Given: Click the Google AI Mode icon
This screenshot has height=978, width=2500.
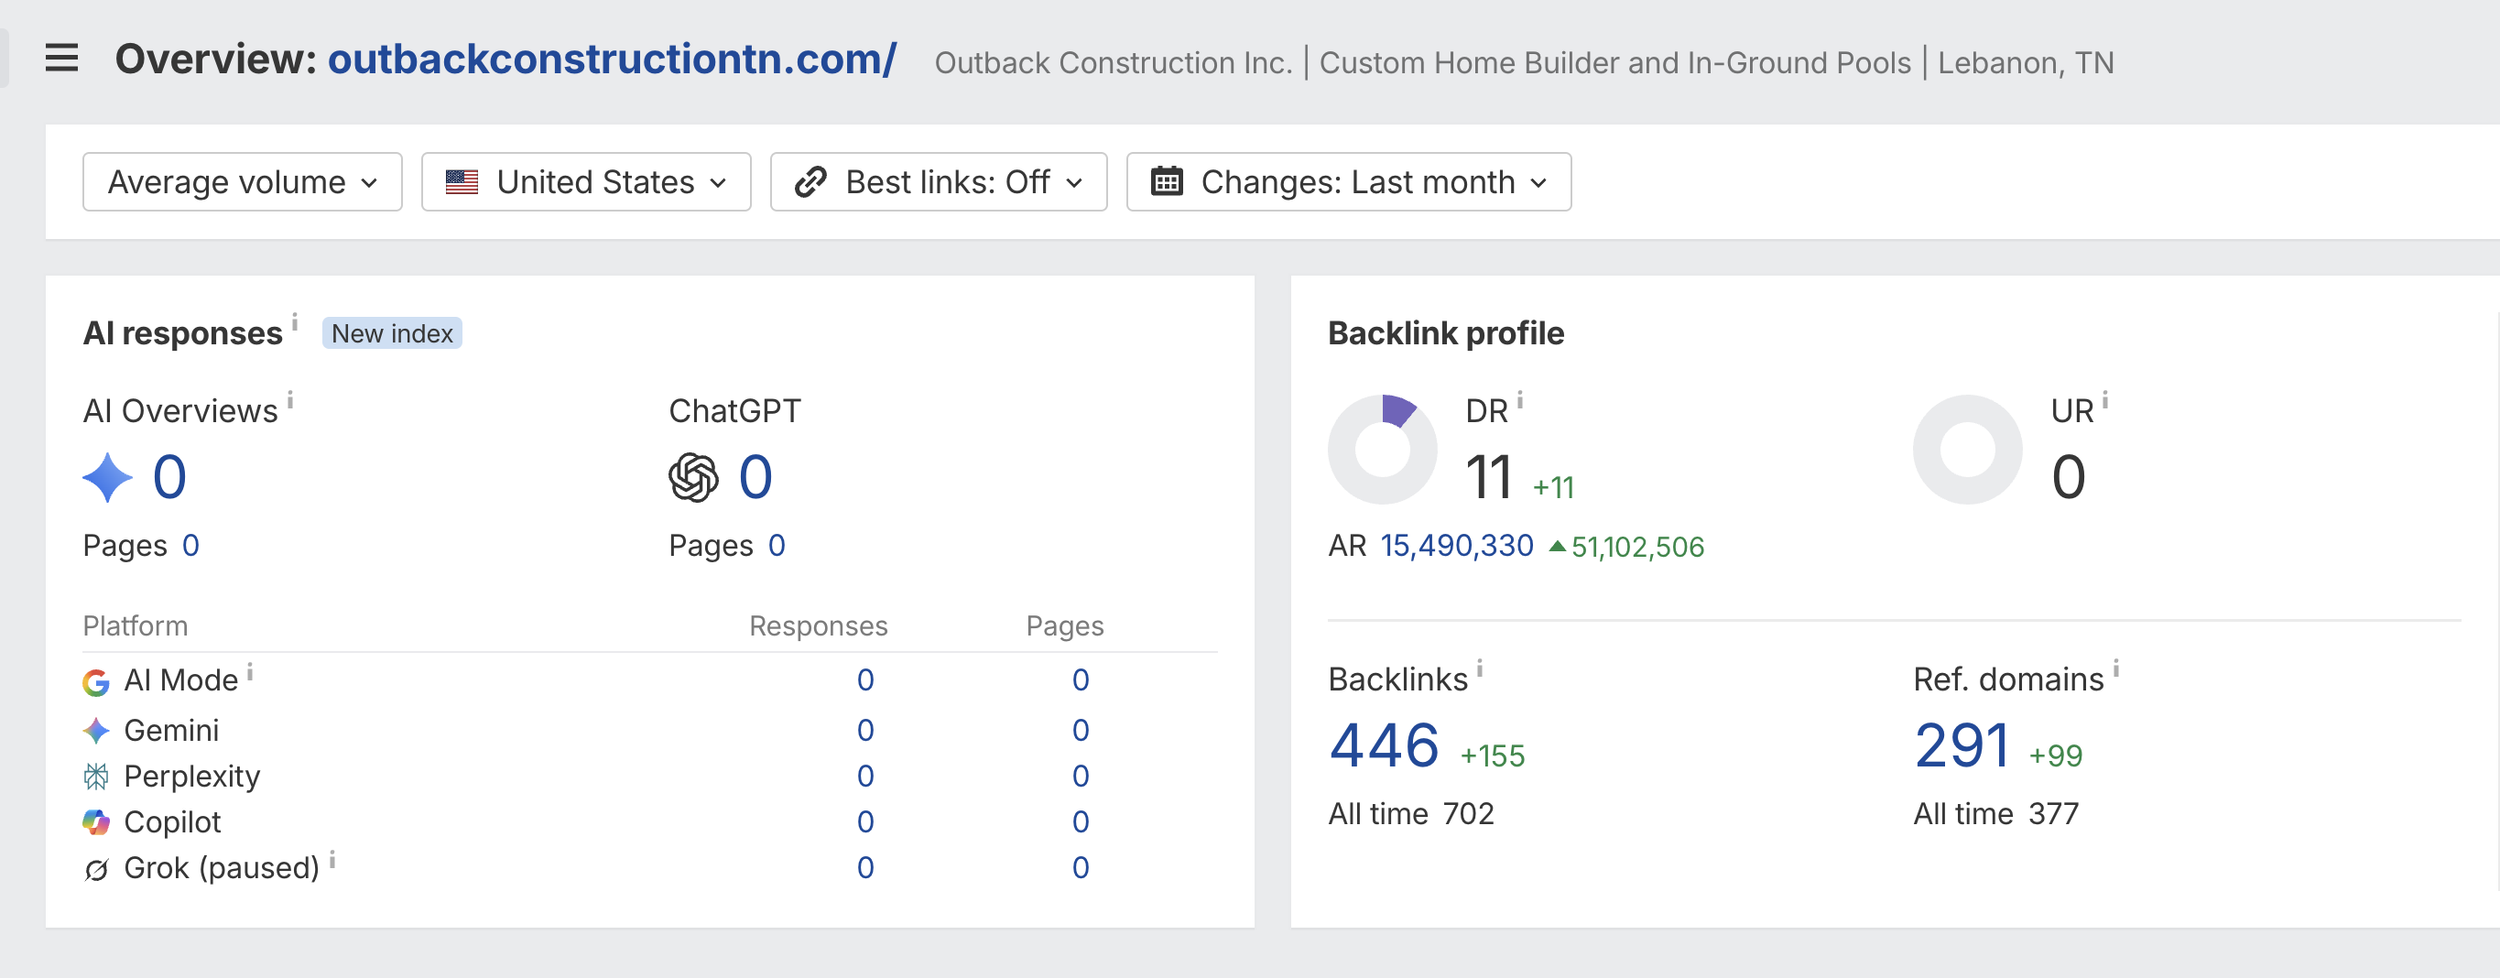Looking at the screenshot, I should tap(96, 682).
